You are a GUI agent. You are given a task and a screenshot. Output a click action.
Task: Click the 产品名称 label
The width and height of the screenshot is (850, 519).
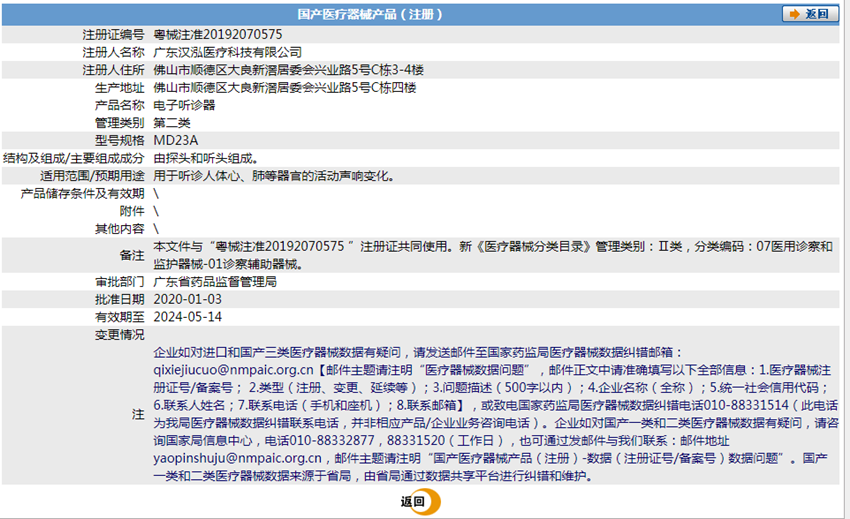point(120,105)
